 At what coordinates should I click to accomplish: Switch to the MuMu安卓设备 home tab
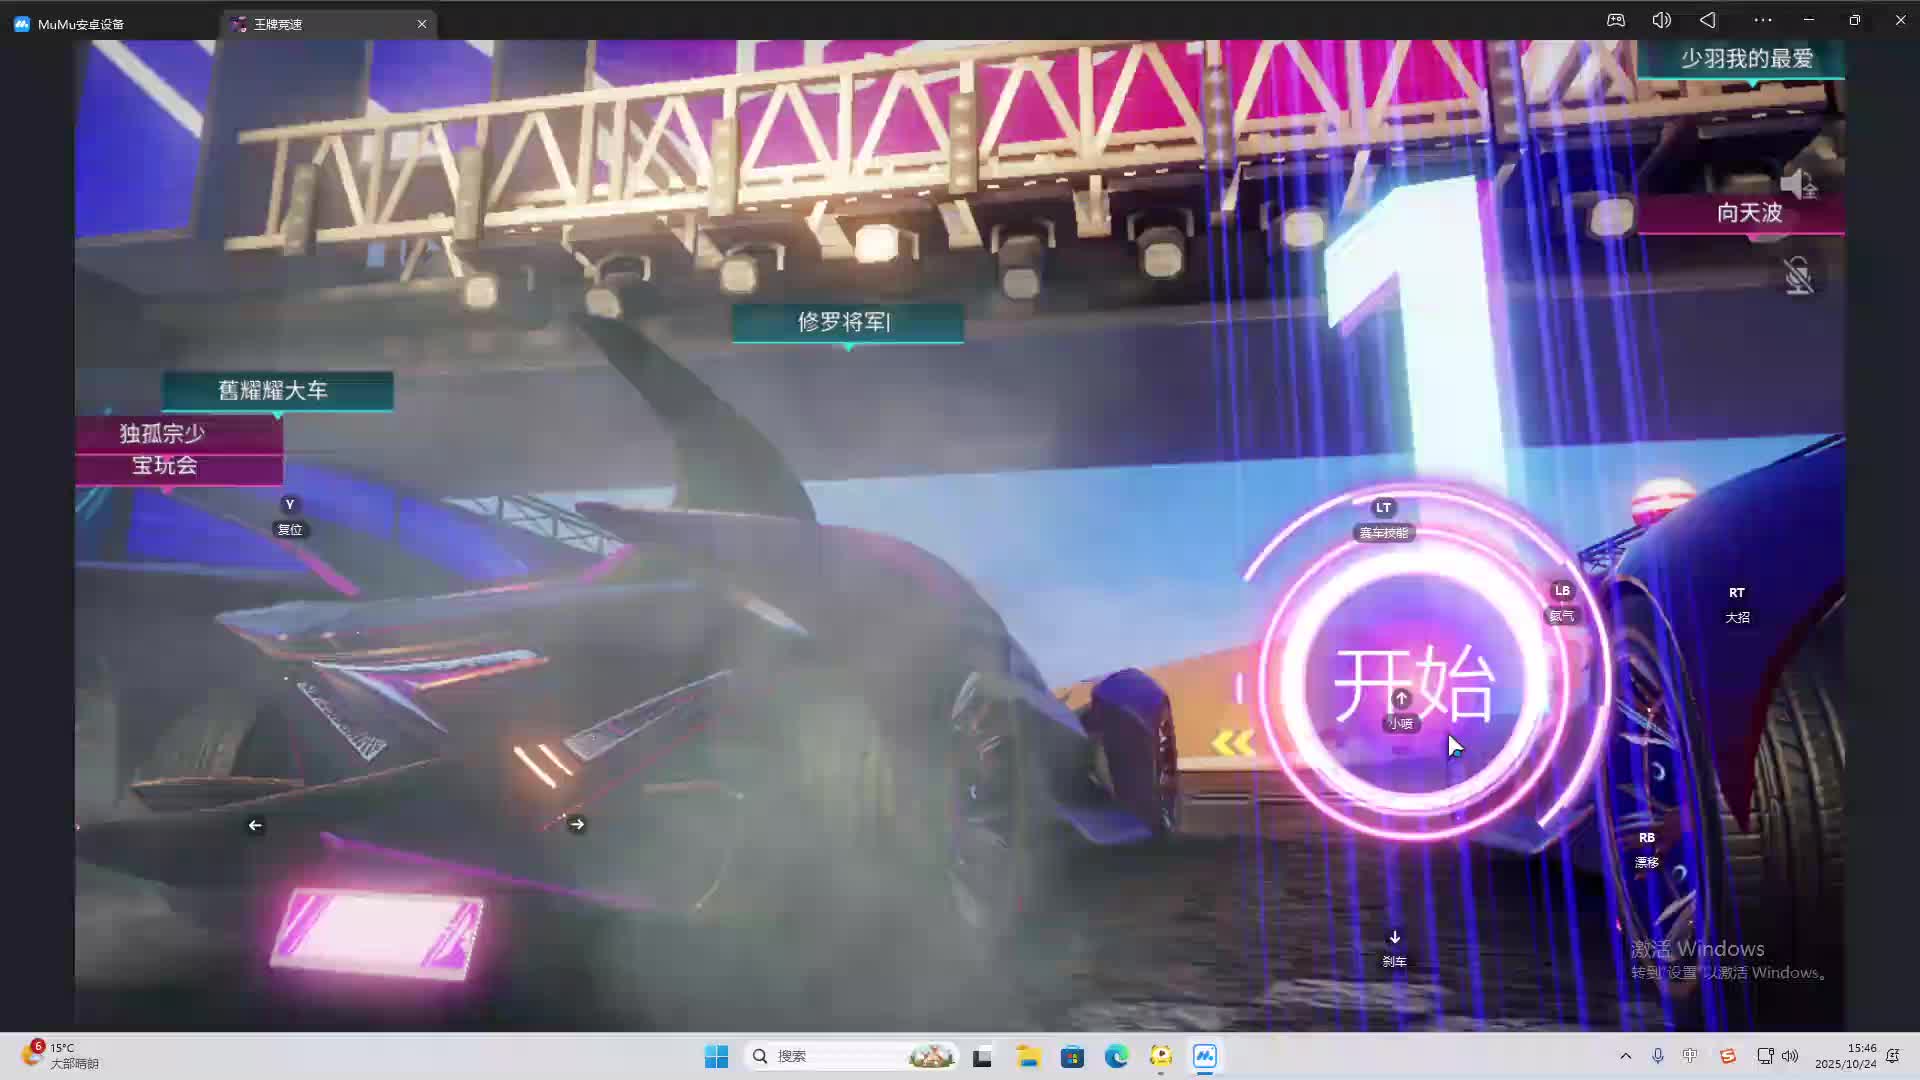(80, 24)
